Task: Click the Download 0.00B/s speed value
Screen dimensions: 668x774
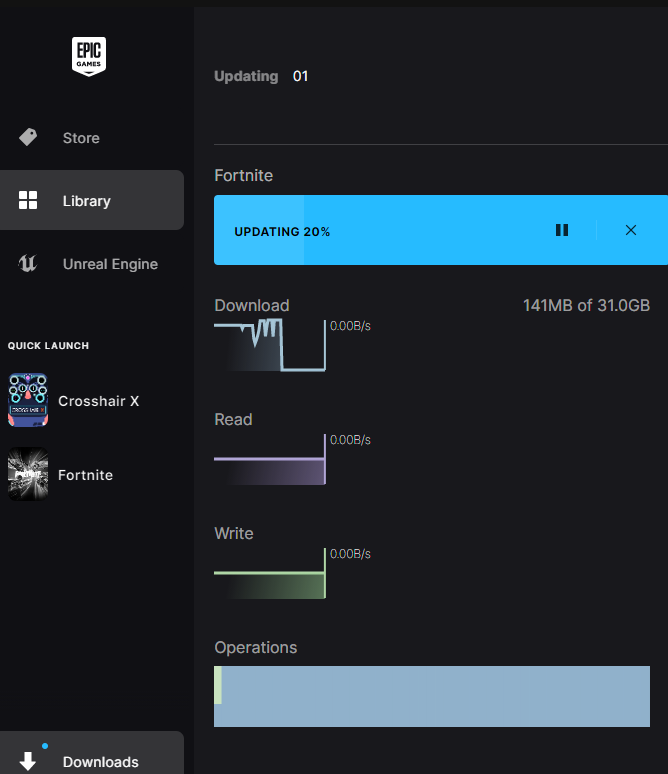Action: pyautogui.click(x=350, y=326)
